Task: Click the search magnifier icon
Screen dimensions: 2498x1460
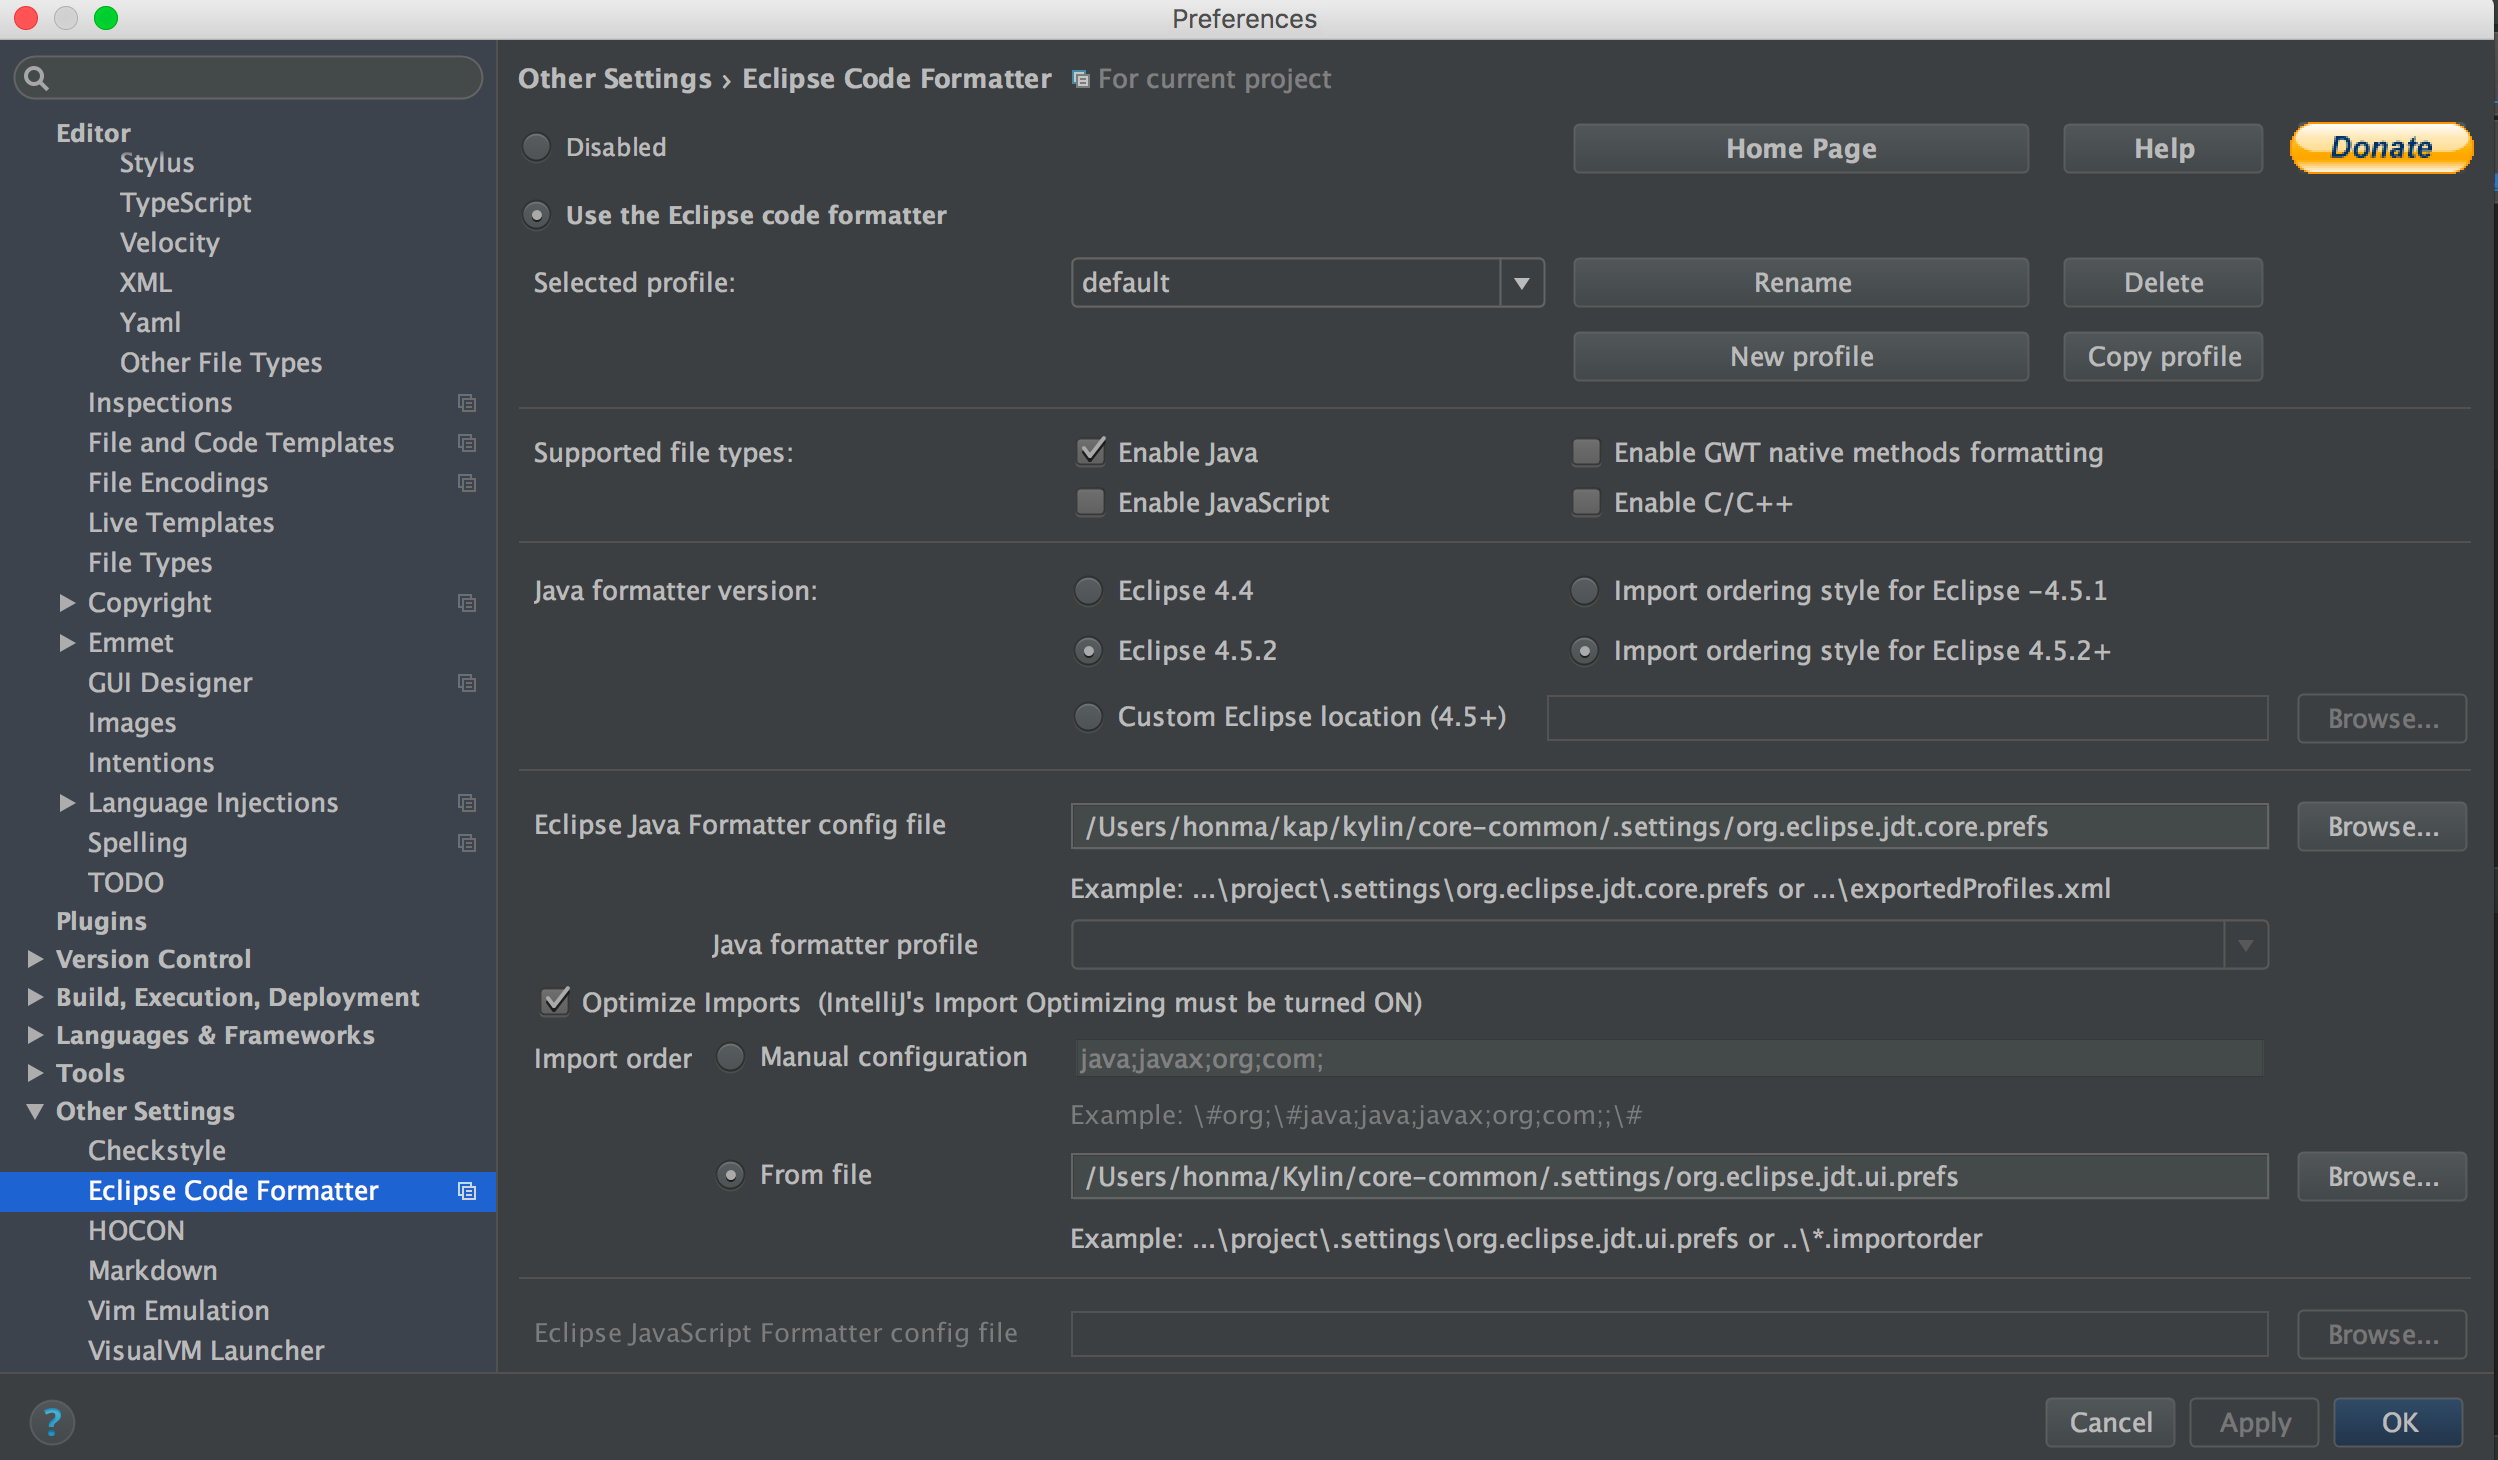Action: pos(36,78)
